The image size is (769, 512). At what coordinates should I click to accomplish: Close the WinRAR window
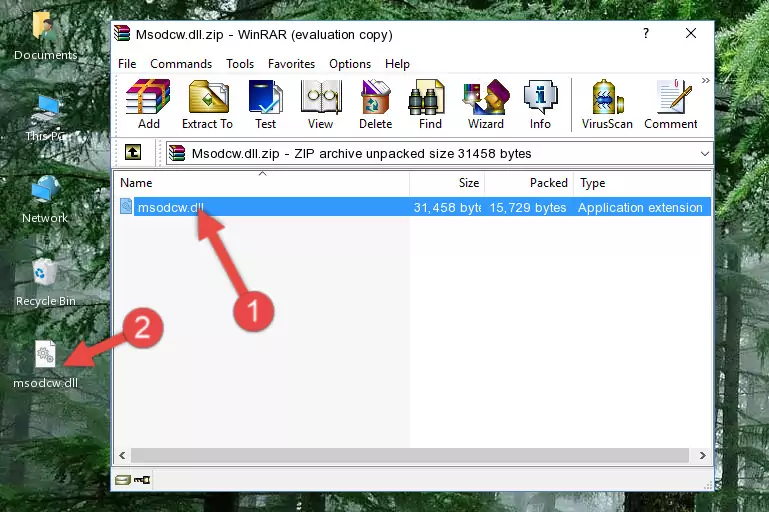point(691,33)
